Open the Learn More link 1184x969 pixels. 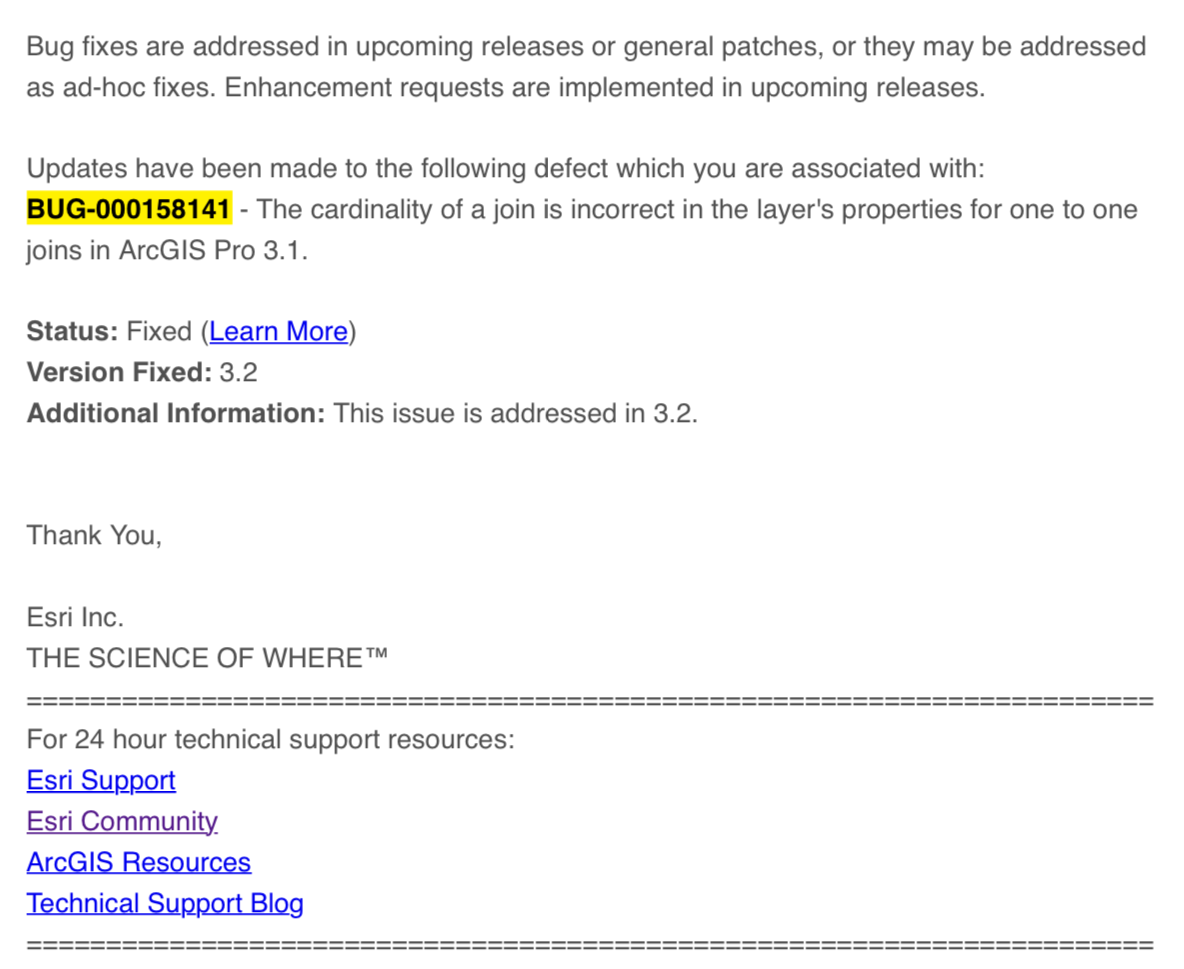tap(278, 332)
